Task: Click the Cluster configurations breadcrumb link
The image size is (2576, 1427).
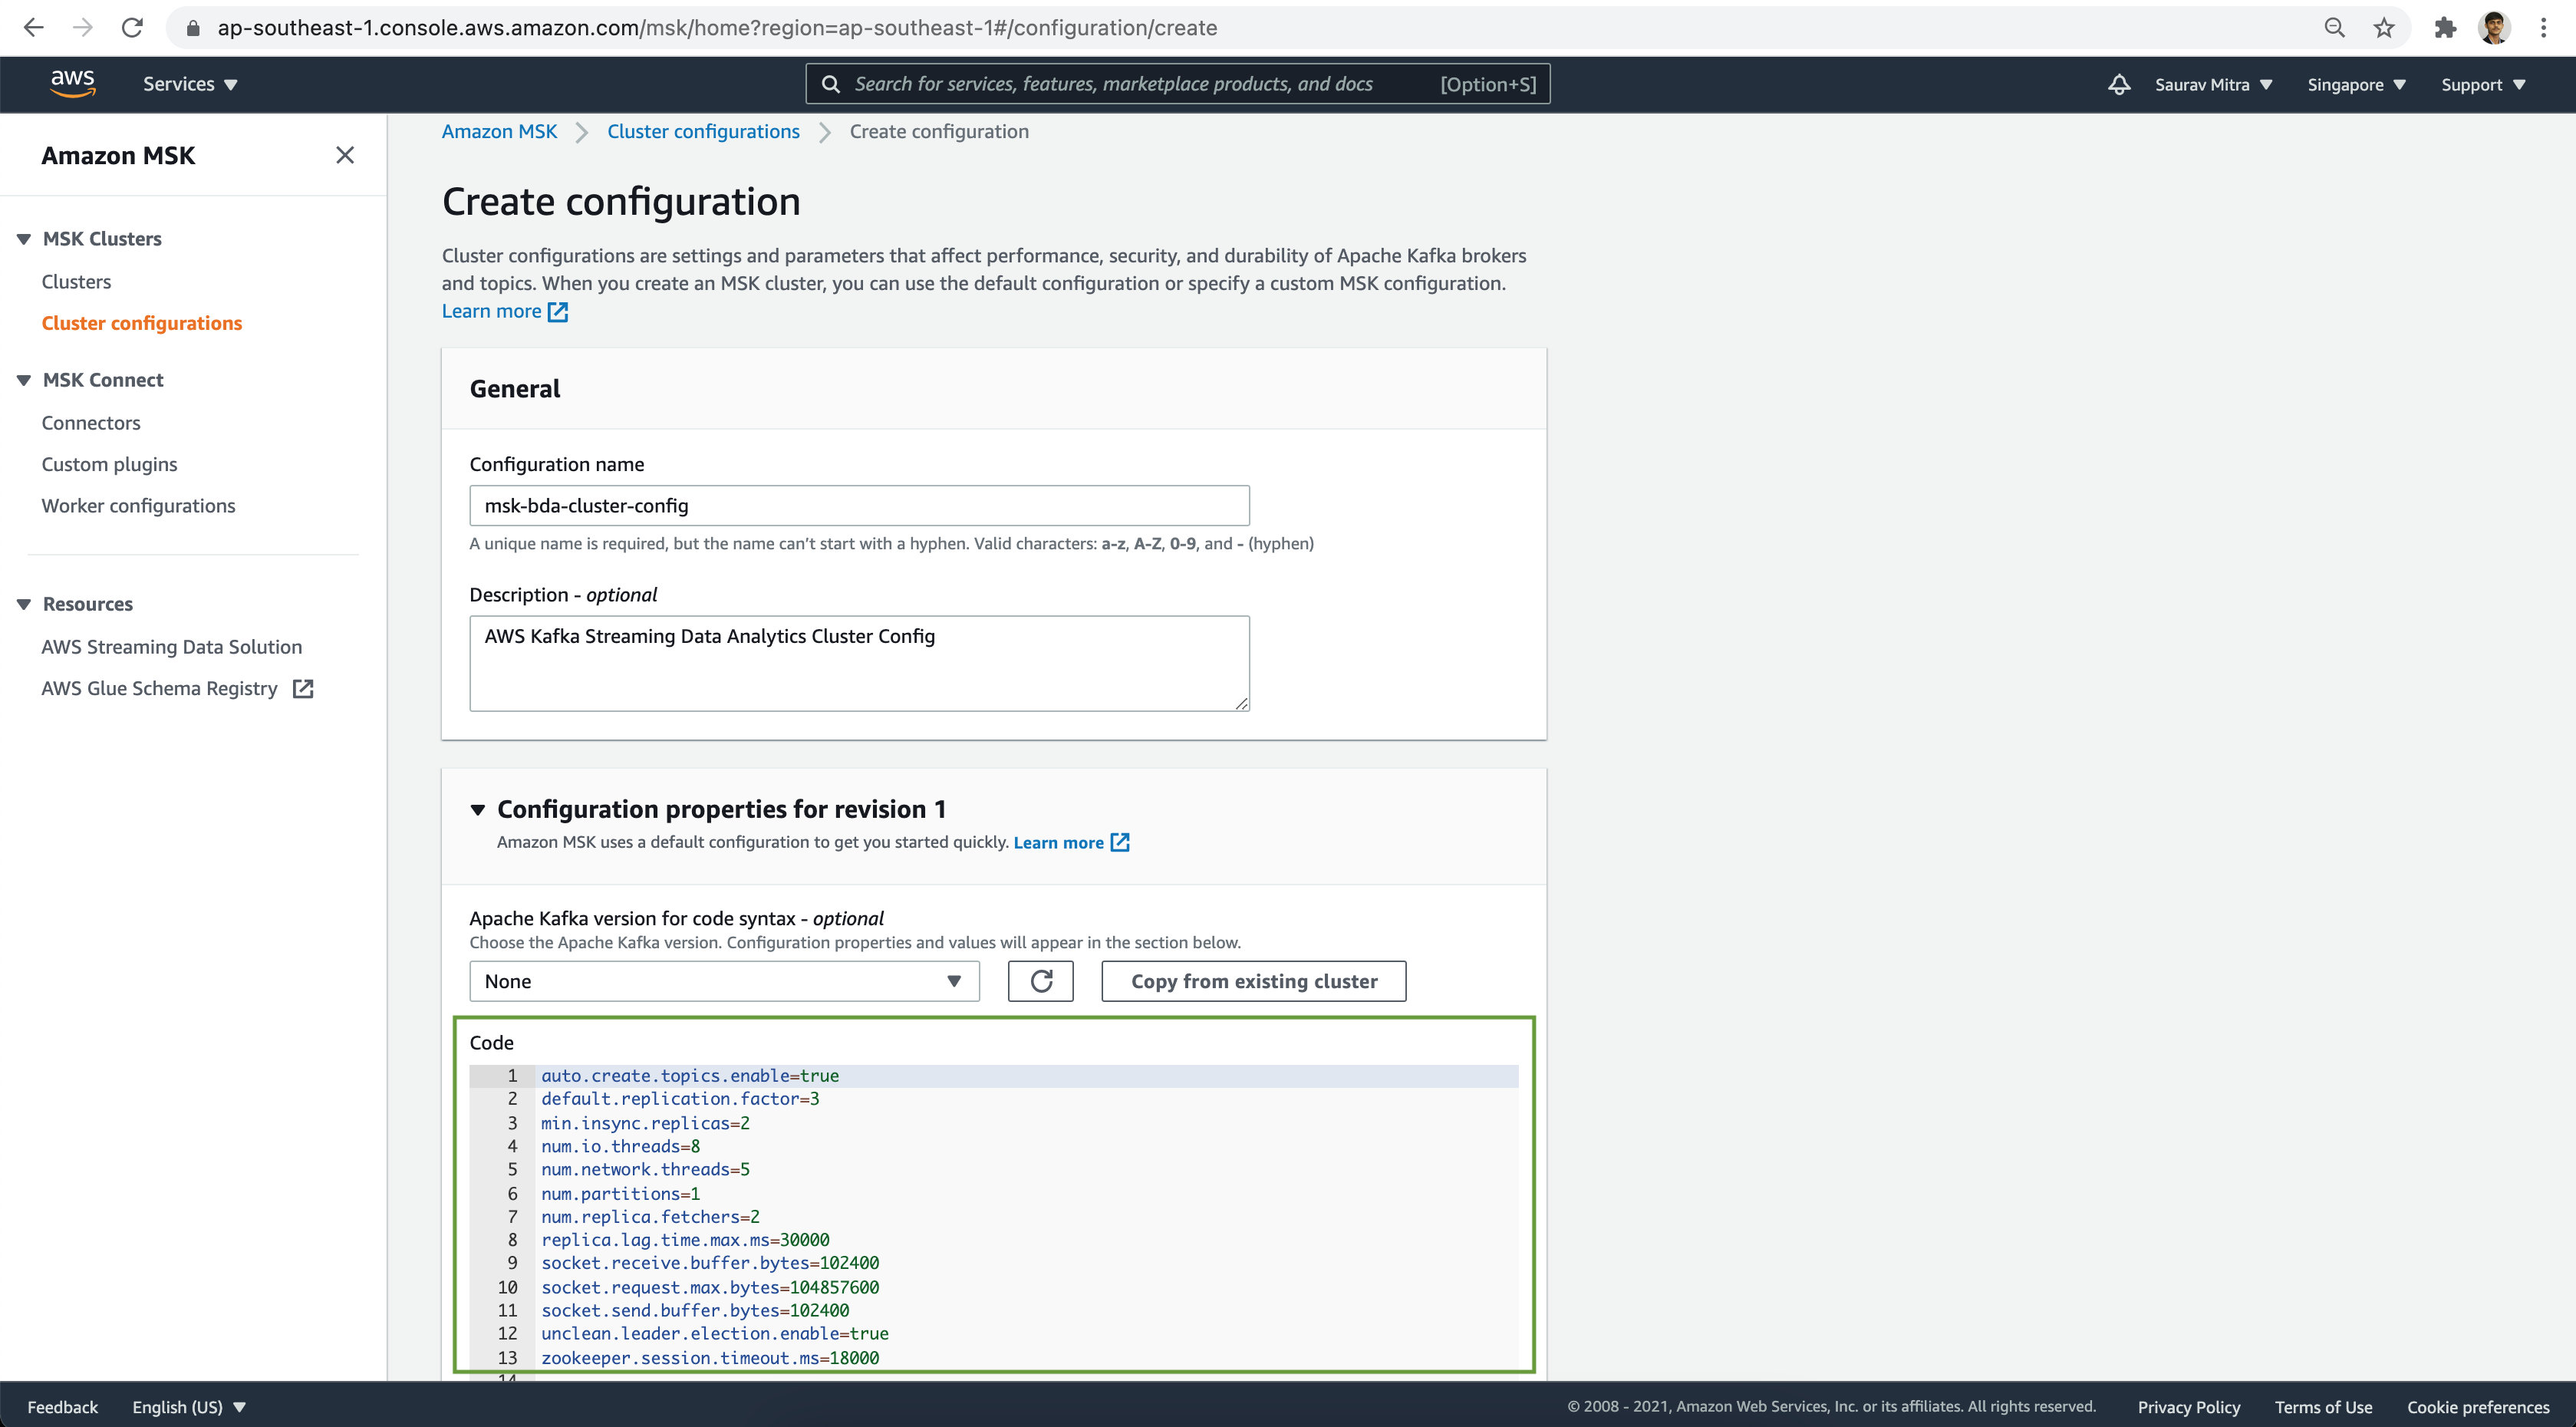Action: click(x=703, y=131)
